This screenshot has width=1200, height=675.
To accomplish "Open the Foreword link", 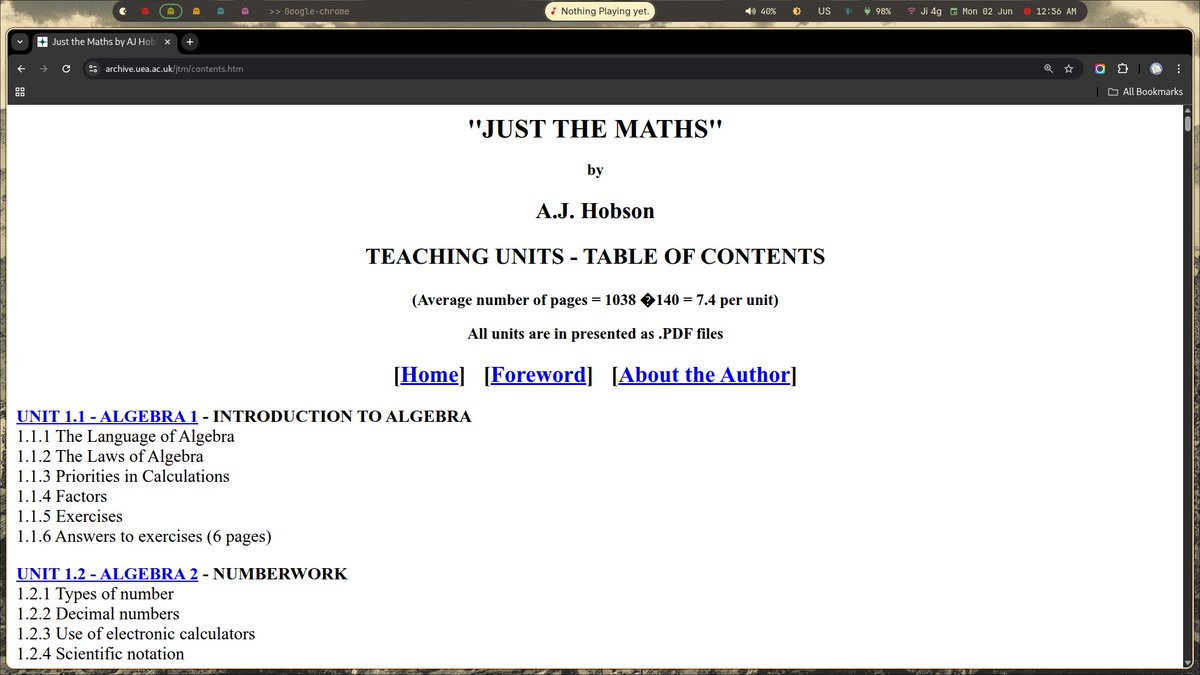I will 538,375.
